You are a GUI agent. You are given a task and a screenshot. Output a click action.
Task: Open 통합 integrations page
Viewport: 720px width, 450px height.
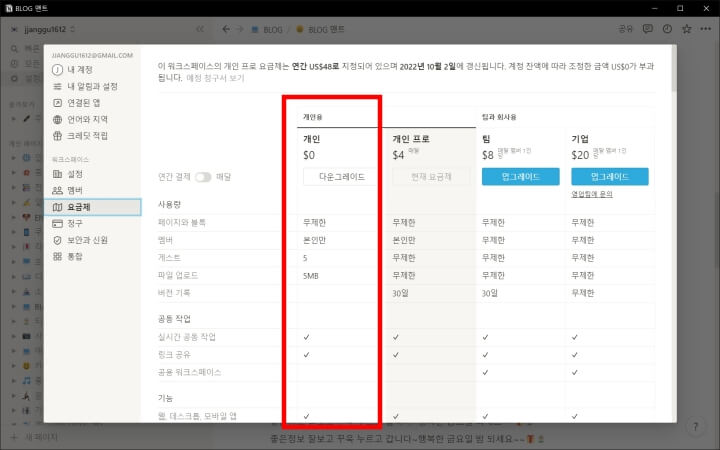click(x=75, y=257)
